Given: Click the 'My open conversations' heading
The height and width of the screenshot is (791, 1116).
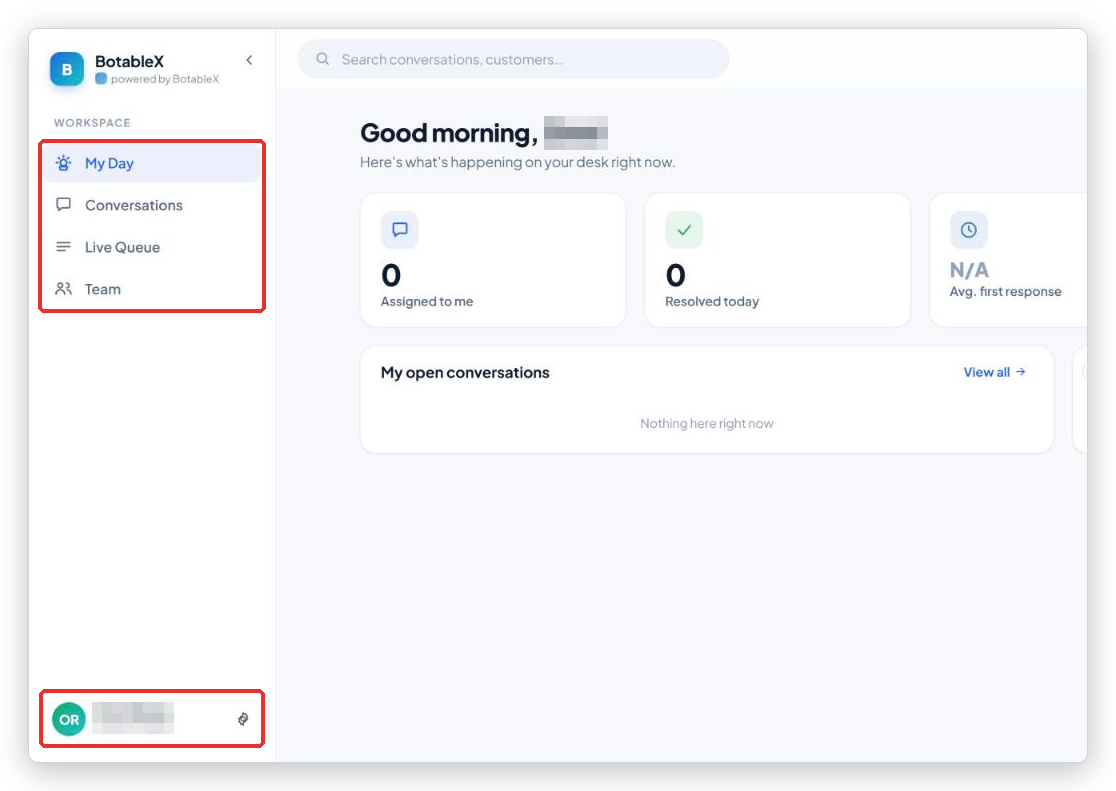Looking at the screenshot, I should pos(465,372).
